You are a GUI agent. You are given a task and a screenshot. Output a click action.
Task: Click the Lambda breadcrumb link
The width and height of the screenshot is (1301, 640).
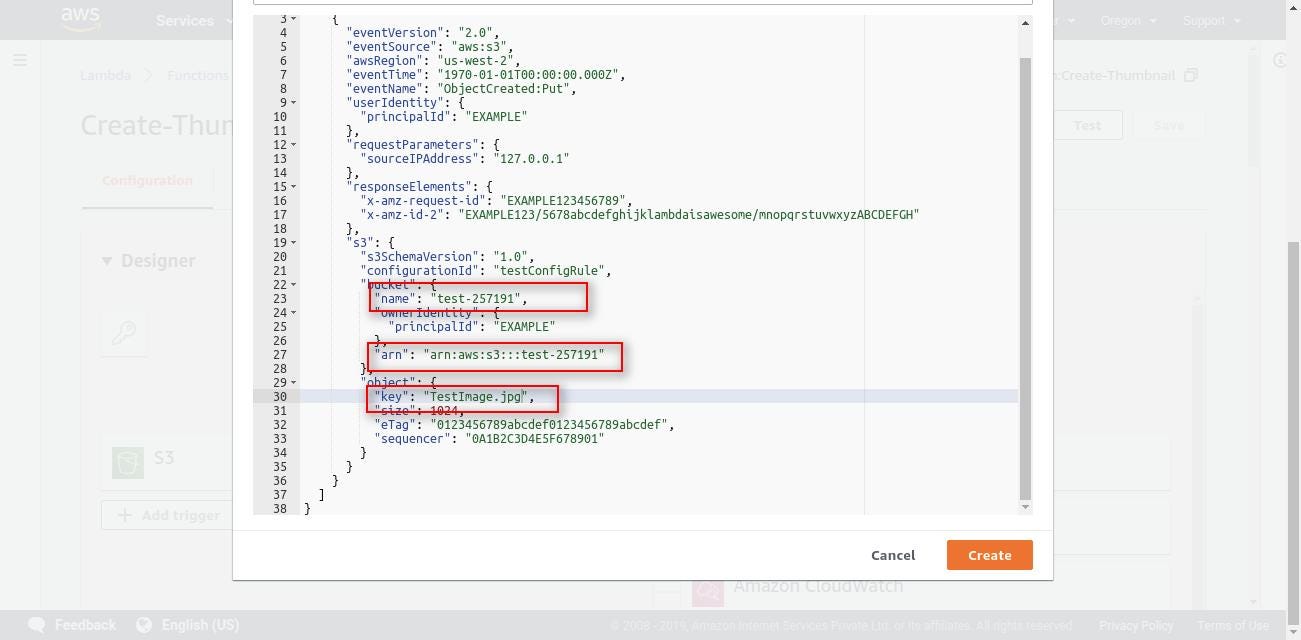coord(106,75)
